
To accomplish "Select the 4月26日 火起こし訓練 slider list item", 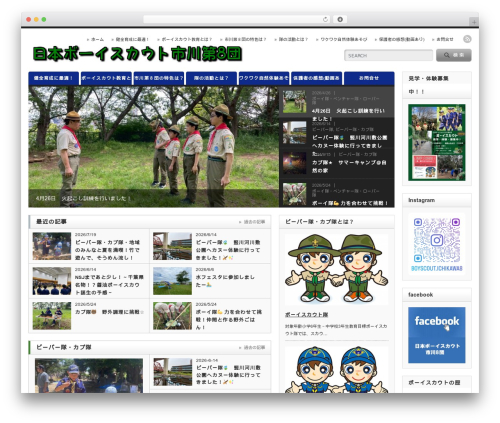I will point(337,102).
